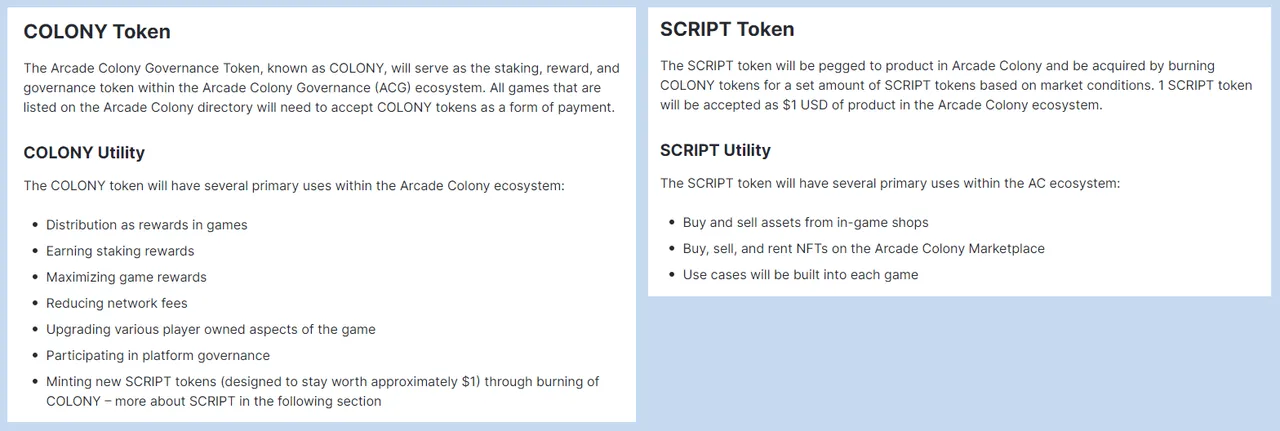The height and width of the screenshot is (431, 1280).
Task: Click the SCRIPT Utility subheading
Action: pyautogui.click(x=715, y=151)
